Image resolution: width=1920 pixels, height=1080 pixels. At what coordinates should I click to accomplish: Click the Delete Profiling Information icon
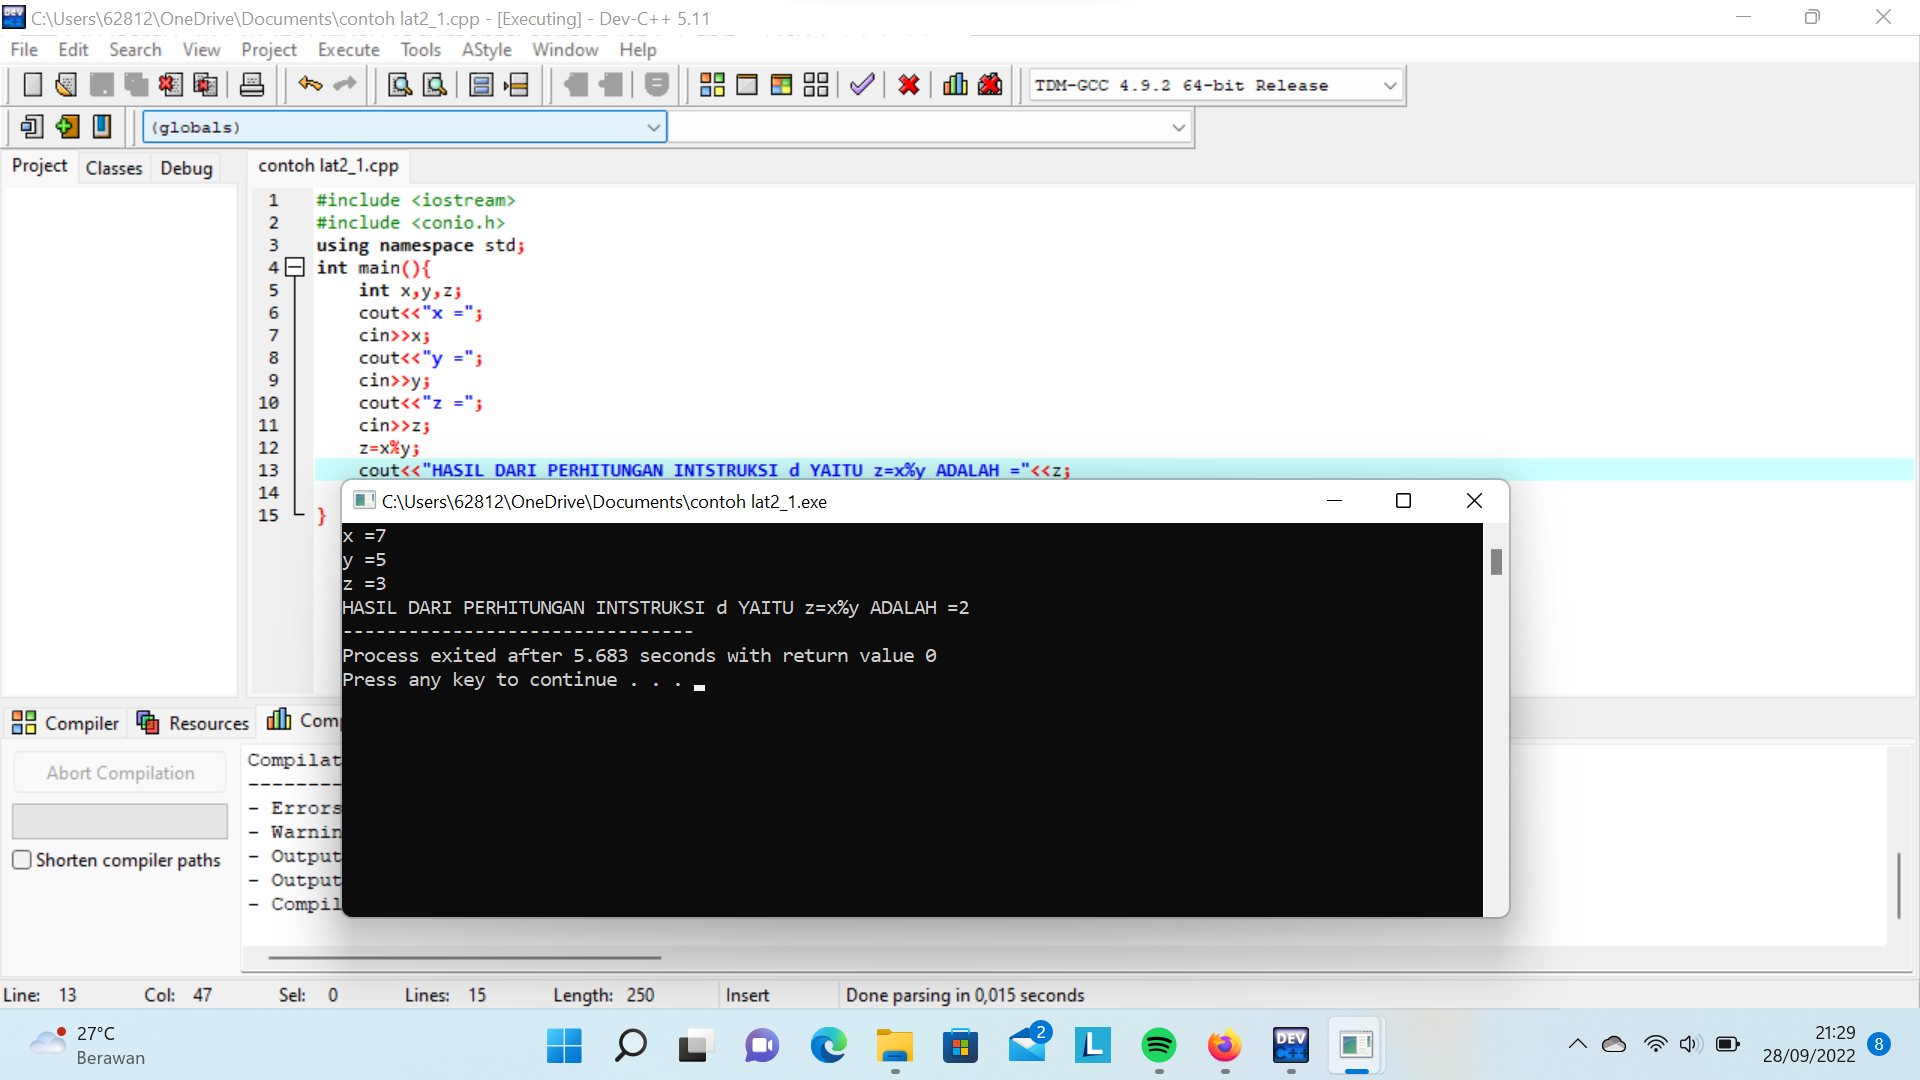point(990,85)
